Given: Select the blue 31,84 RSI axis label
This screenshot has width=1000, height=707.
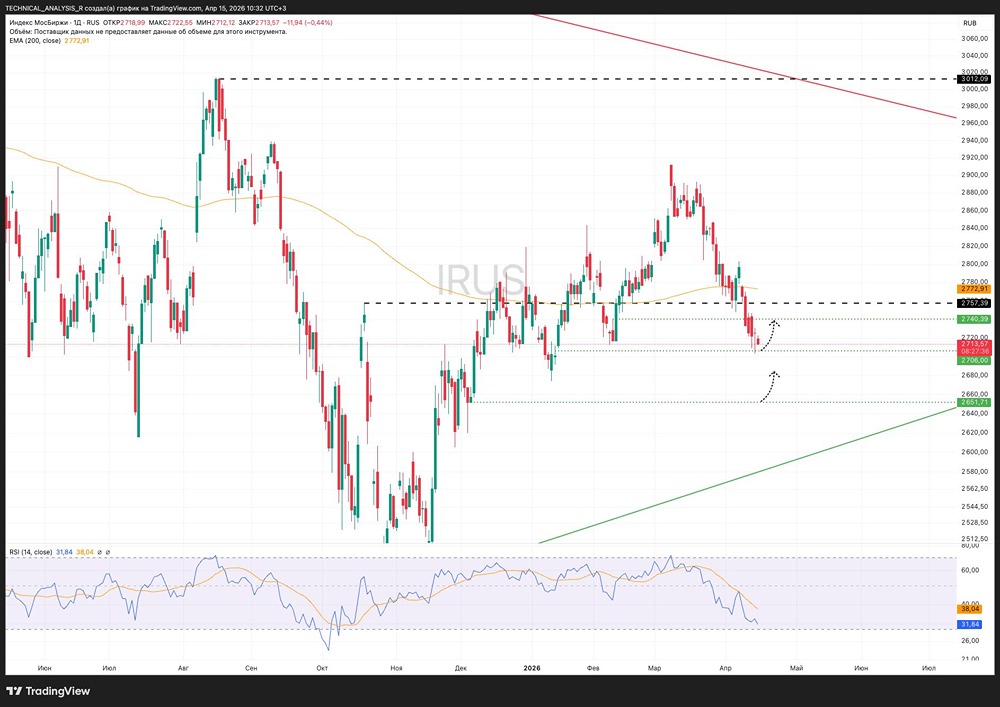Looking at the screenshot, I should (x=969, y=624).
